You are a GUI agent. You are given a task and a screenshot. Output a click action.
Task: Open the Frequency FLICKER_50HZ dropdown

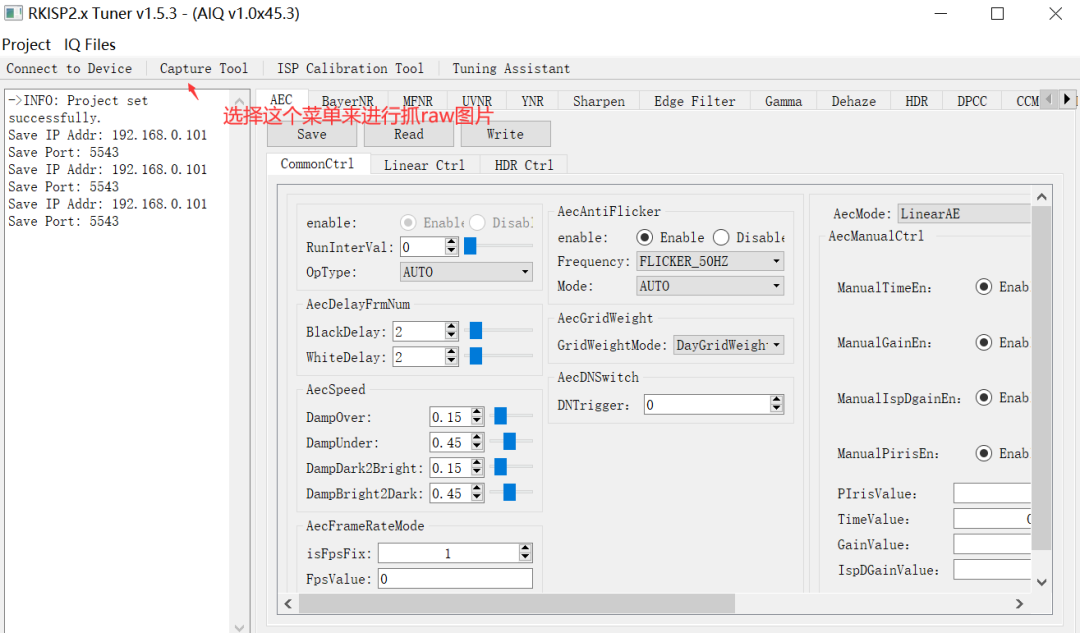[x=710, y=261]
